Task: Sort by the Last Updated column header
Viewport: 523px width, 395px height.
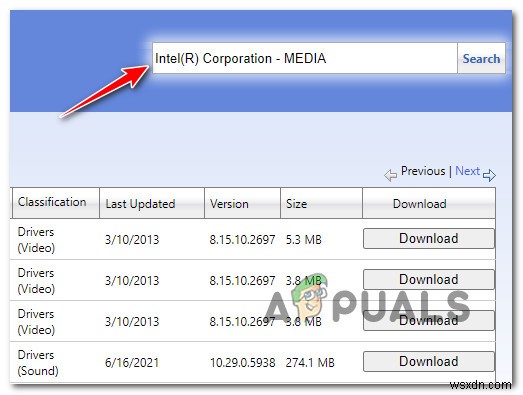Action: tap(152, 203)
